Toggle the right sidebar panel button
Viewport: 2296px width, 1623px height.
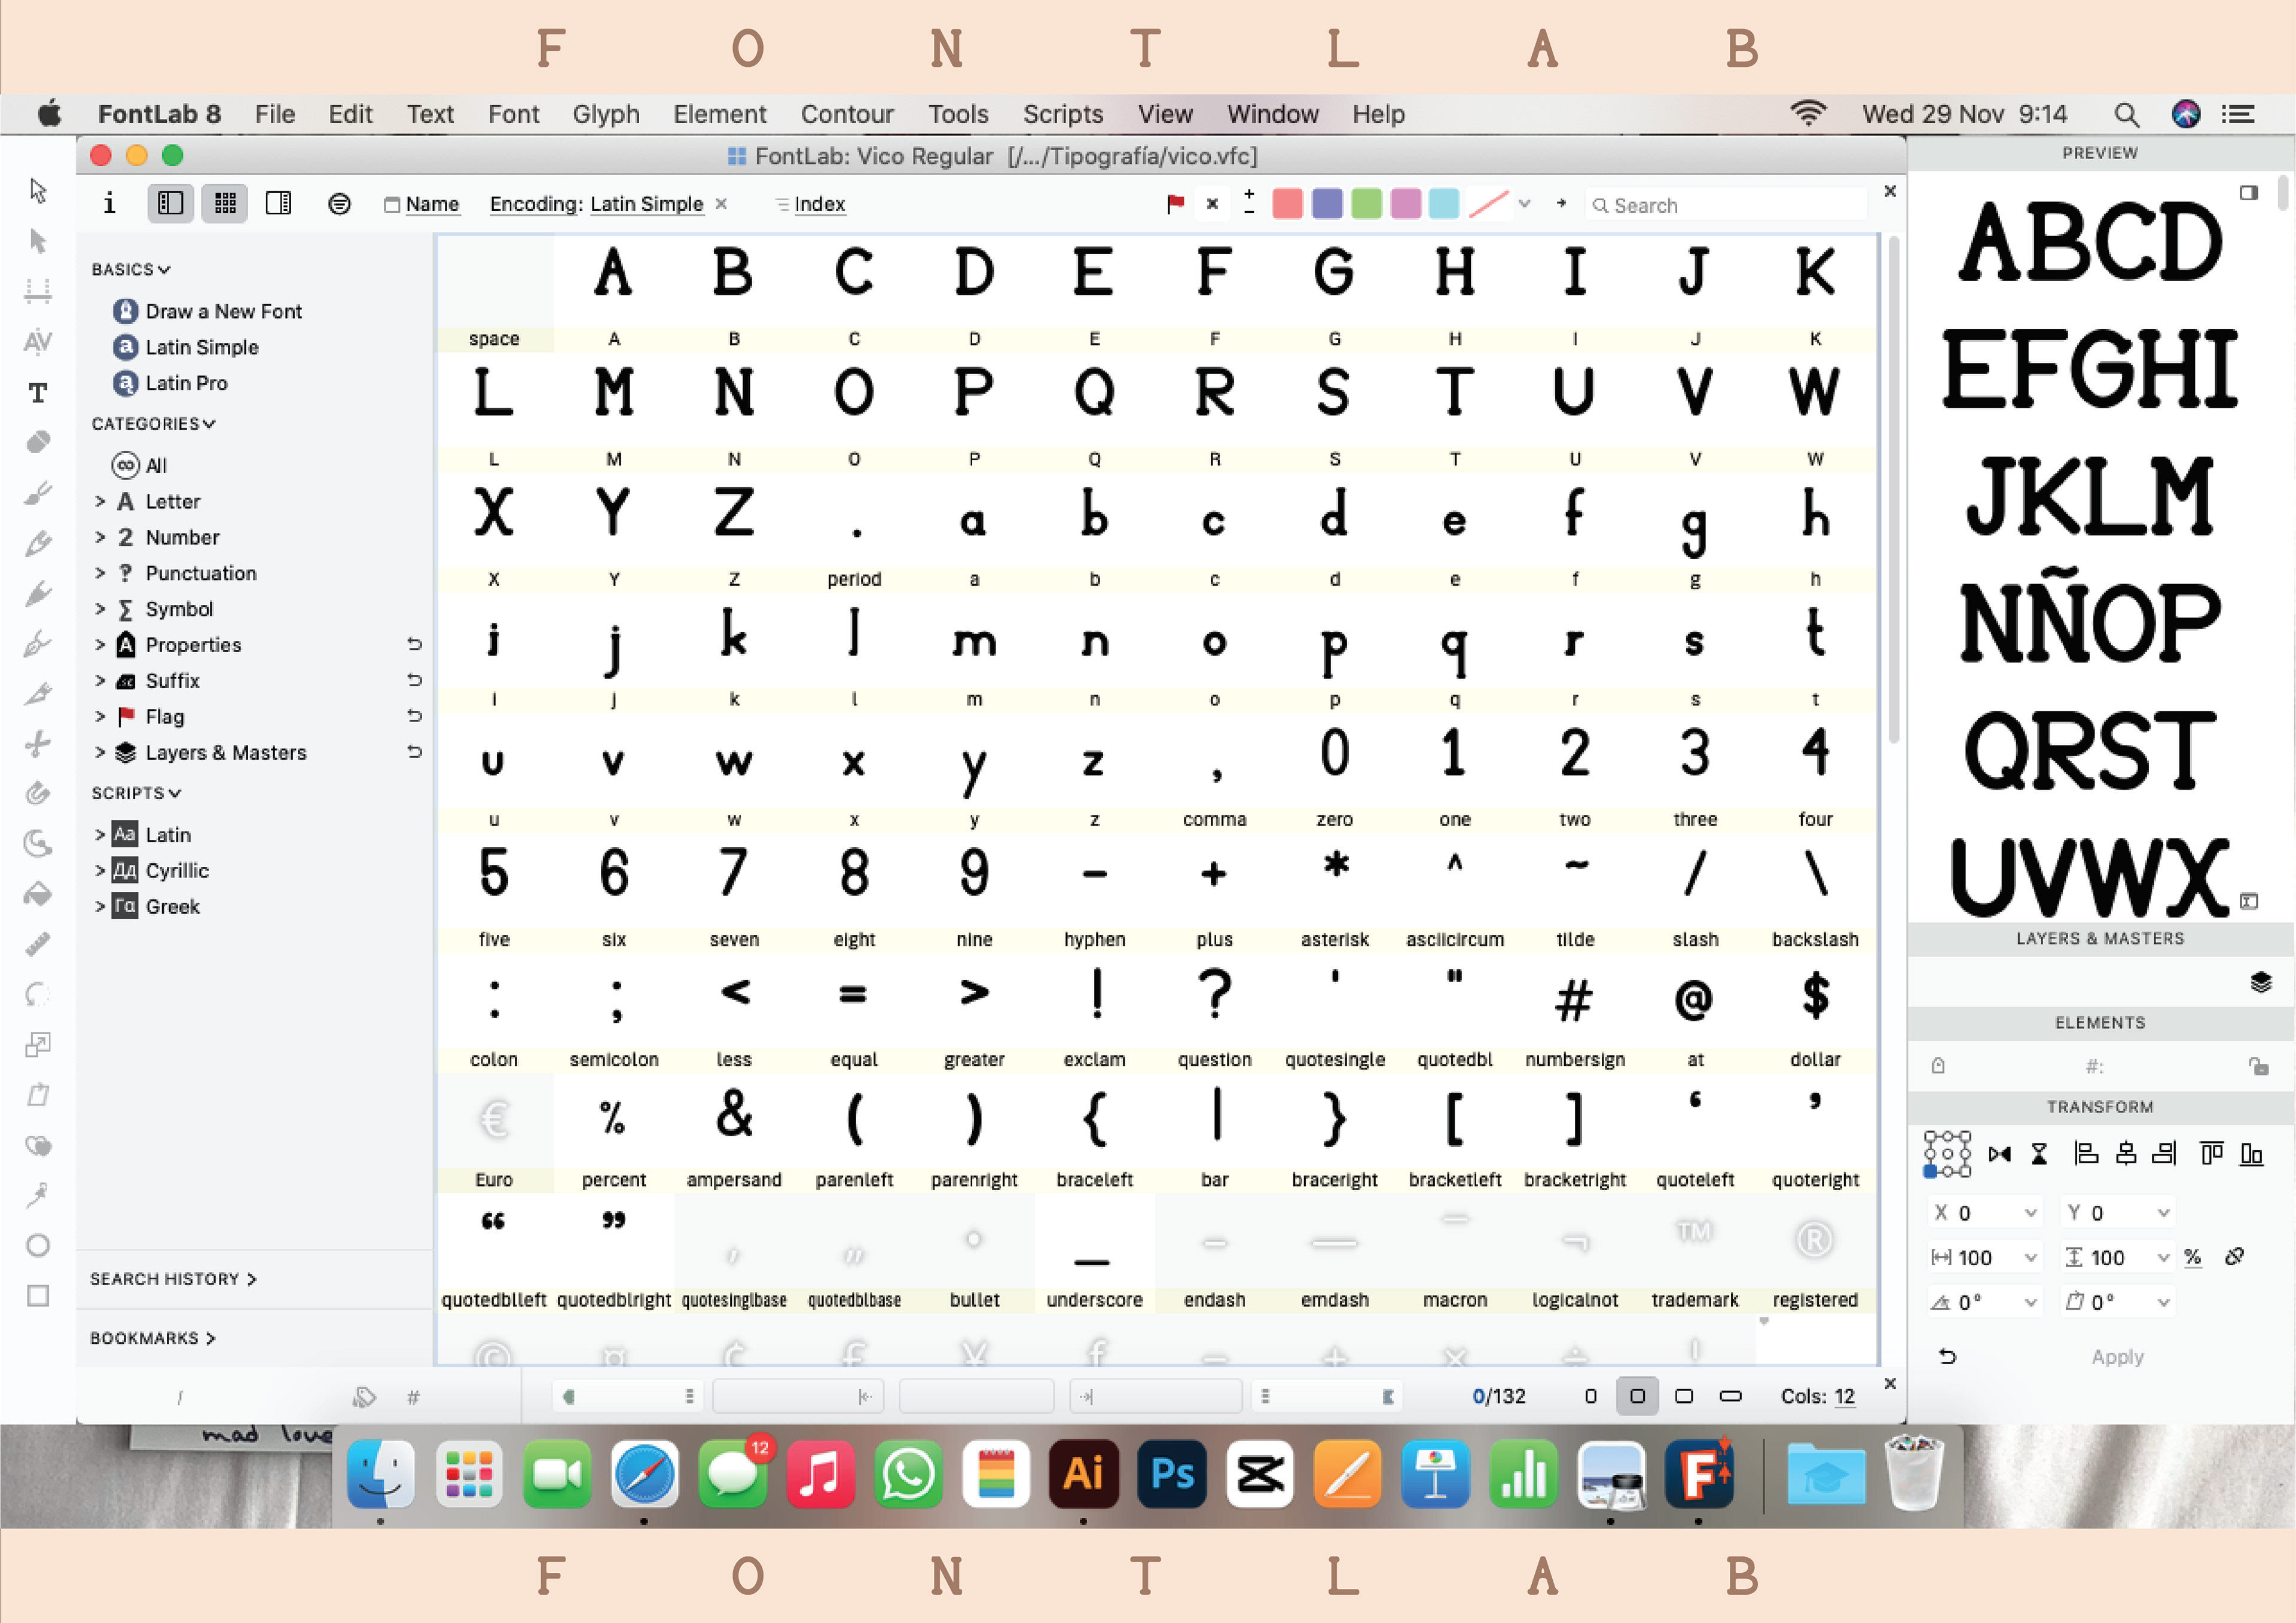278,204
